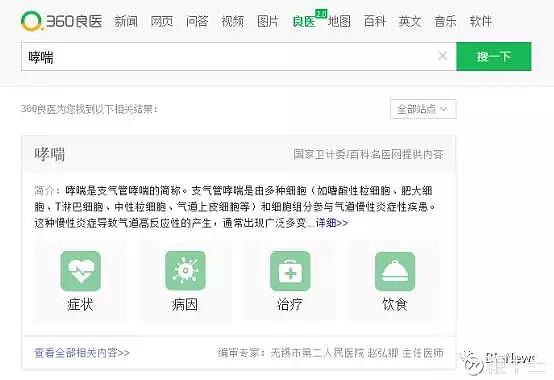Expand the 全部站点 dropdown
This screenshot has height=380, width=554.
[x=423, y=109]
